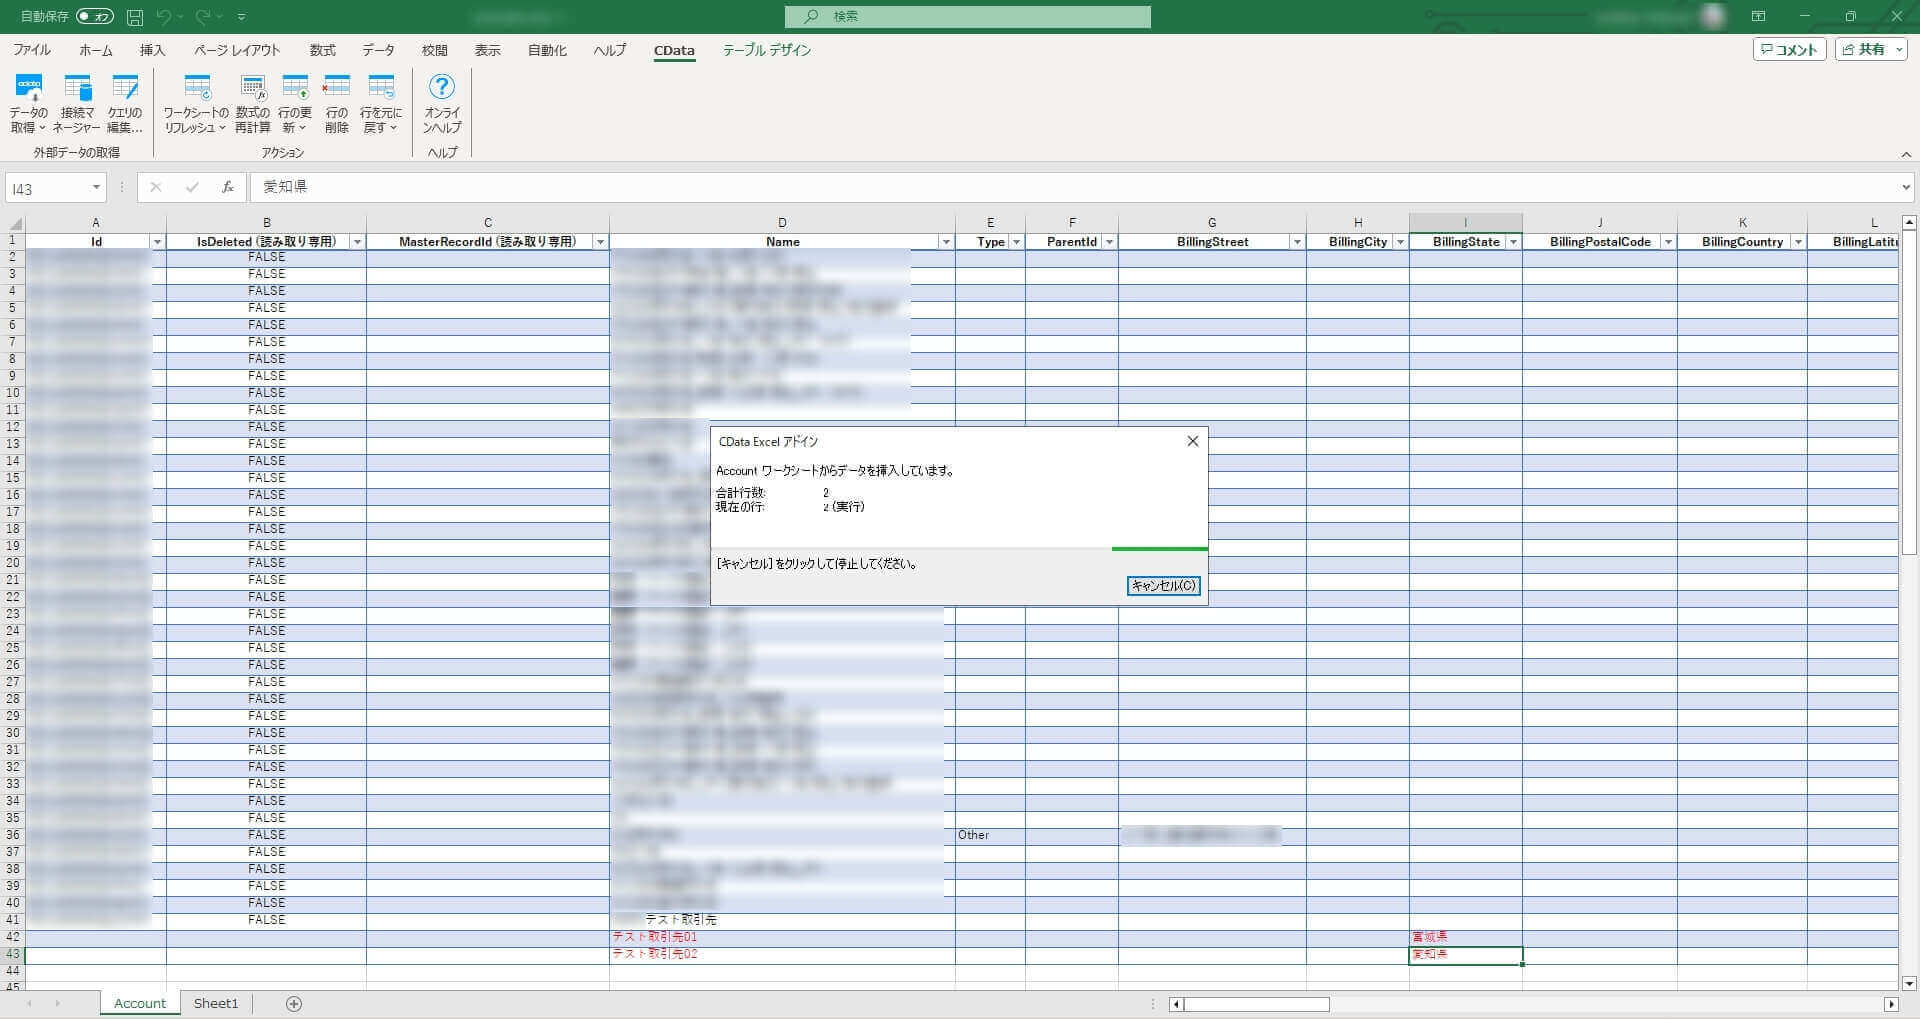Click the 行を元に戻す icon
This screenshot has width=1920, height=1019.
coord(381,88)
